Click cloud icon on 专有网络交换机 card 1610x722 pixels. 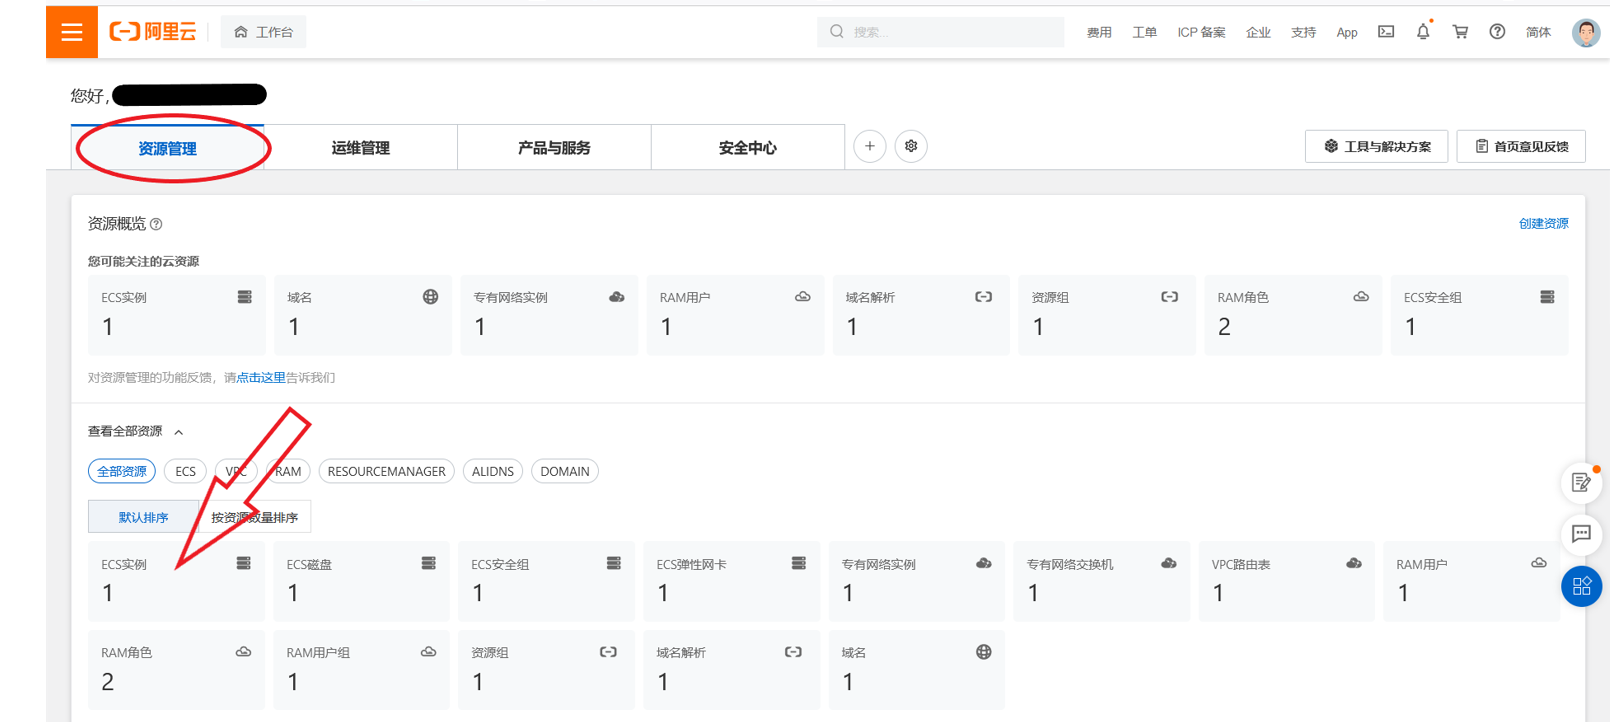click(1168, 564)
